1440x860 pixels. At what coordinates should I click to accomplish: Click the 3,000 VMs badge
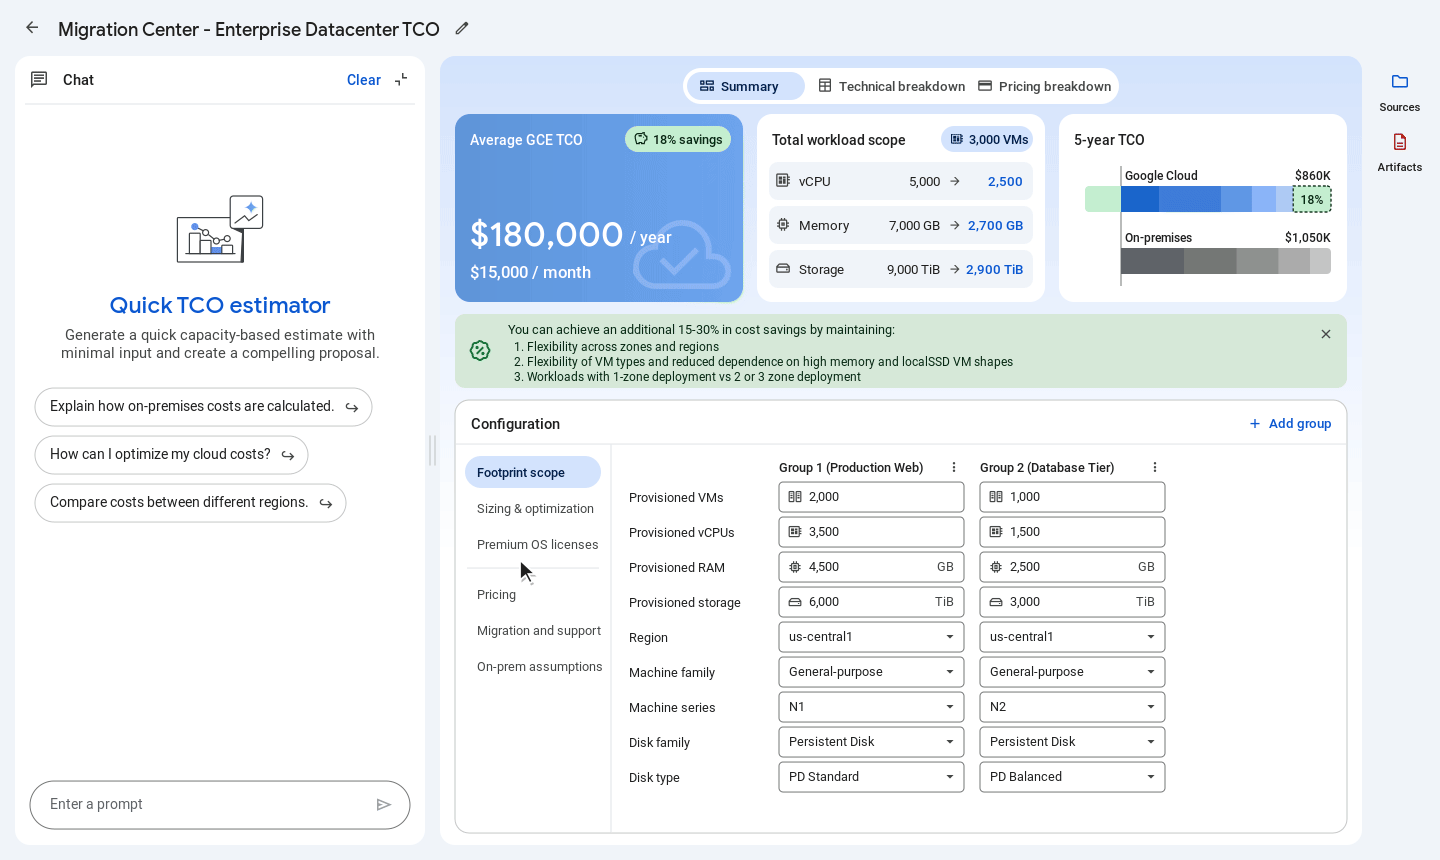pos(989,139)
